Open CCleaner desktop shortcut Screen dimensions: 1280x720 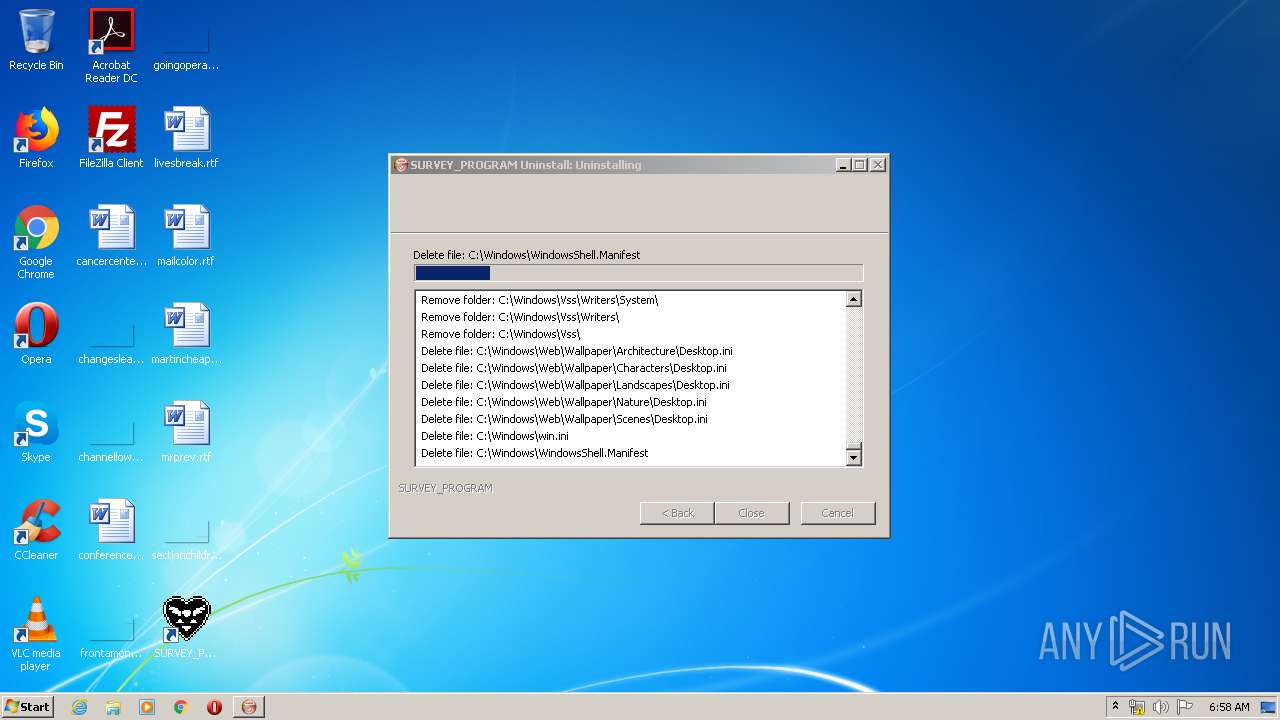(36, 530)
